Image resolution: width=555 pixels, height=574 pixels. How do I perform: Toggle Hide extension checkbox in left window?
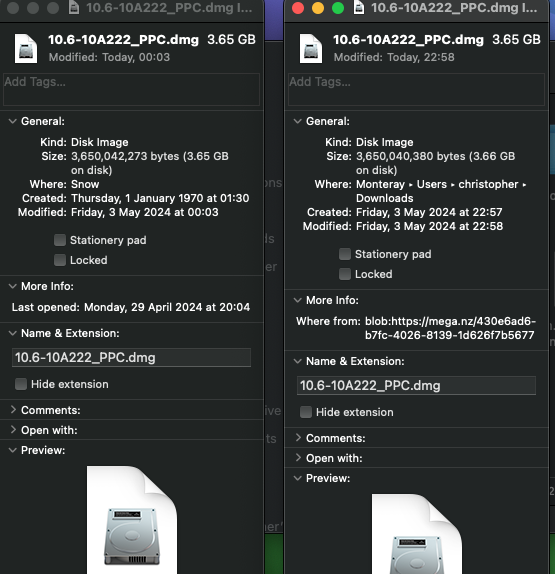pyautogui.click(x=21, y=384)
